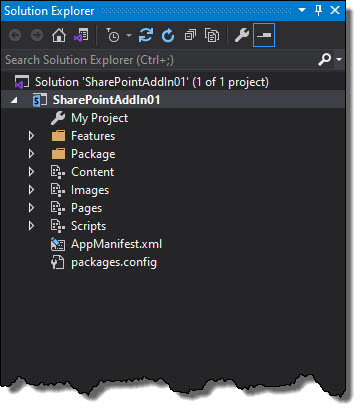362x418 pixels.
Task: Toggle Auto Hide pin icon
Action: pyautogui.click(x=318, y=11)
